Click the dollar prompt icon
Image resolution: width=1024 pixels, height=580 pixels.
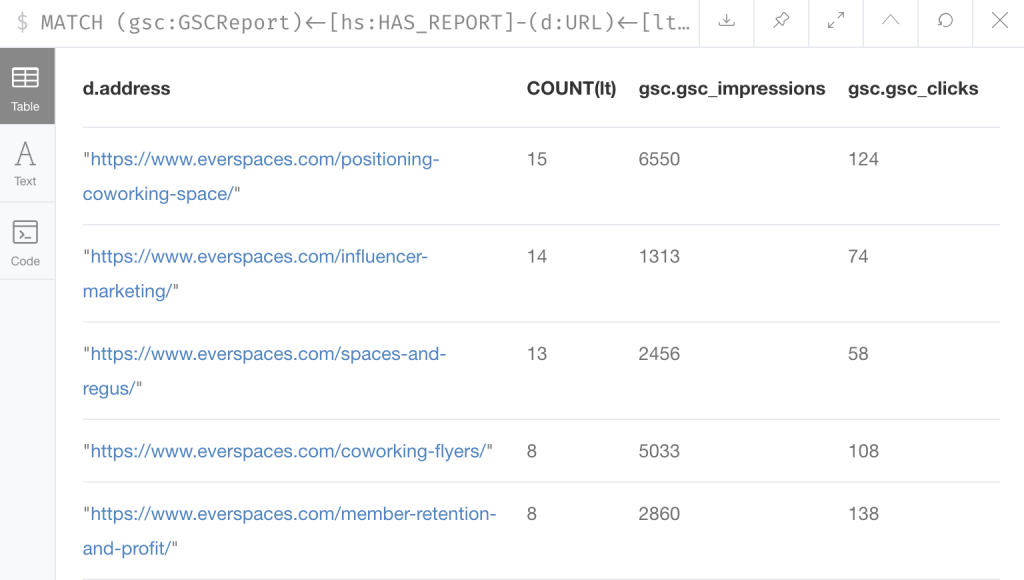tap(22, 23)
